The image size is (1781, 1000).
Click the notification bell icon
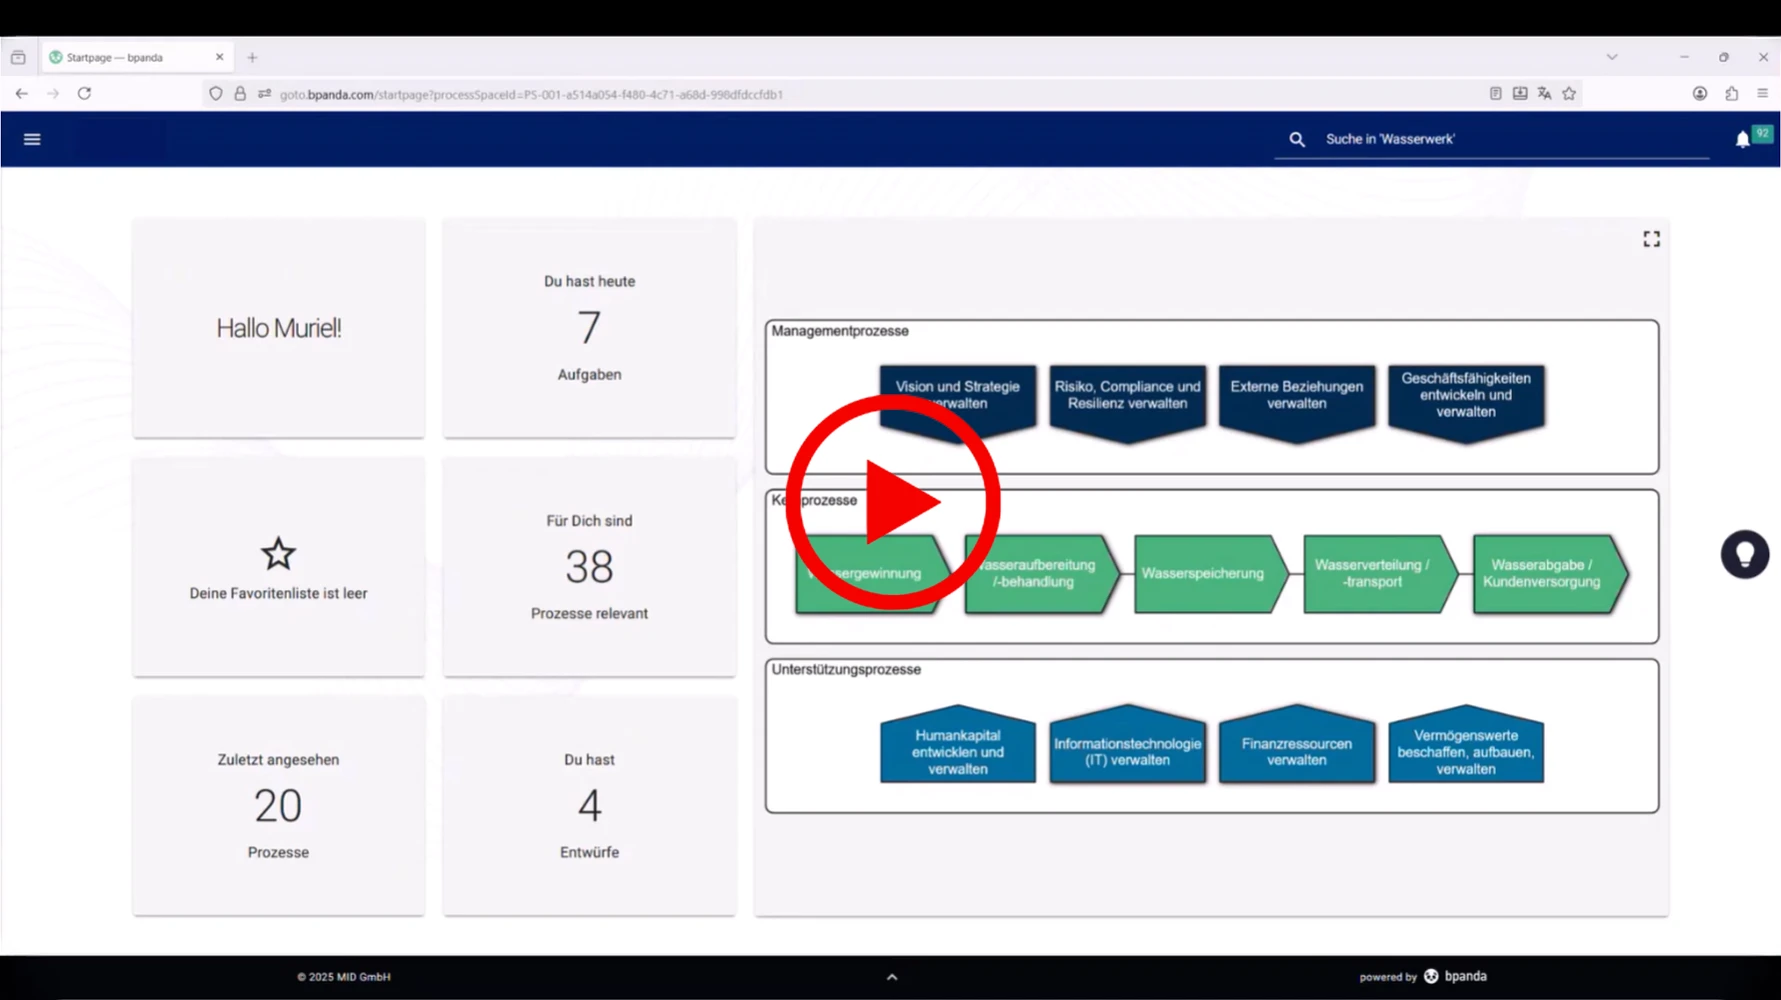(x=1742, y=140)
